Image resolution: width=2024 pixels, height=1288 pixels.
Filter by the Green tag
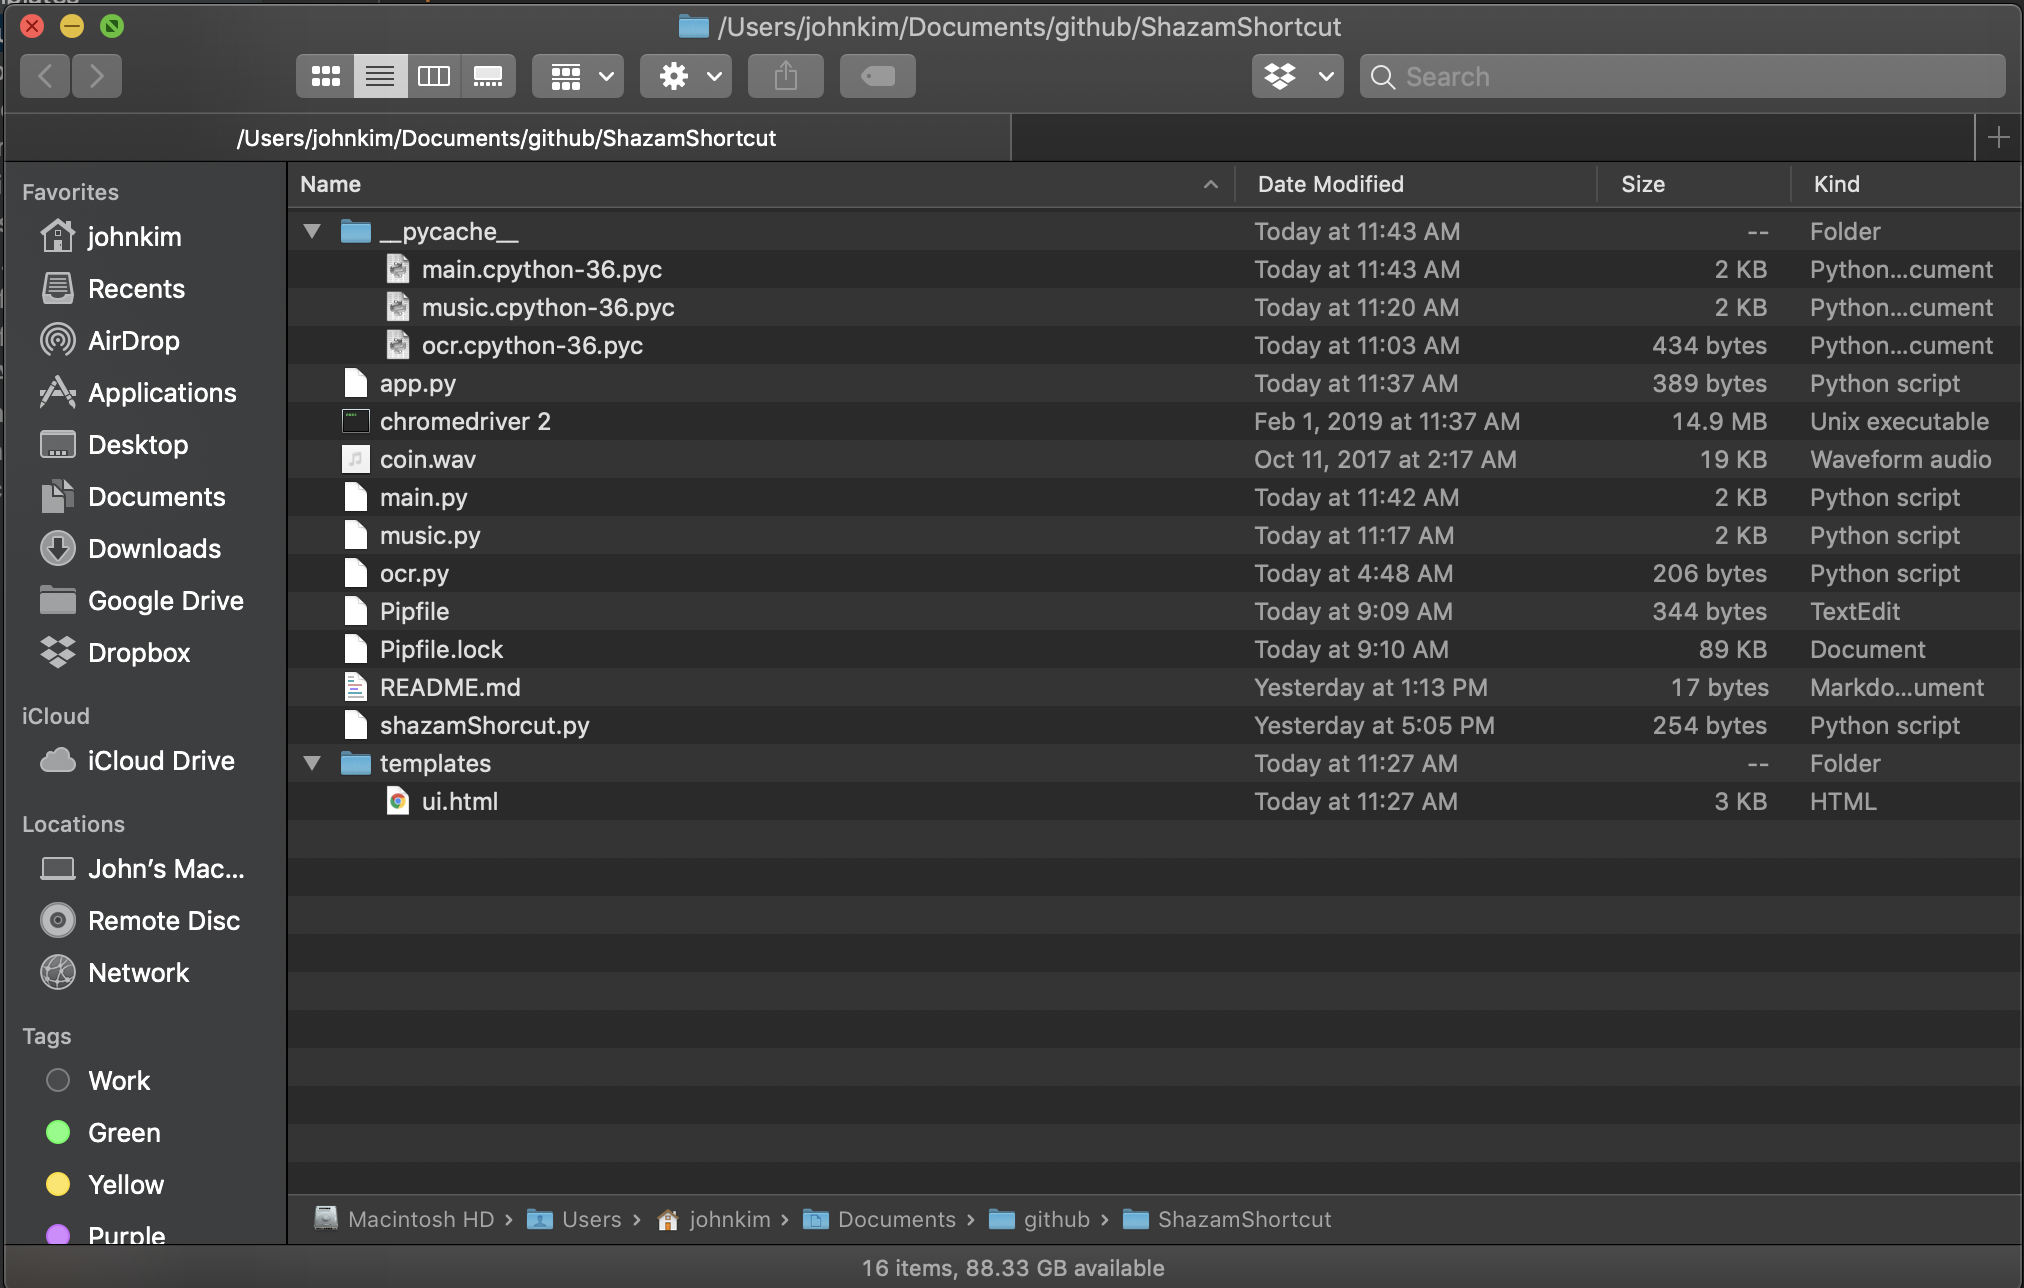(123, 1133)
